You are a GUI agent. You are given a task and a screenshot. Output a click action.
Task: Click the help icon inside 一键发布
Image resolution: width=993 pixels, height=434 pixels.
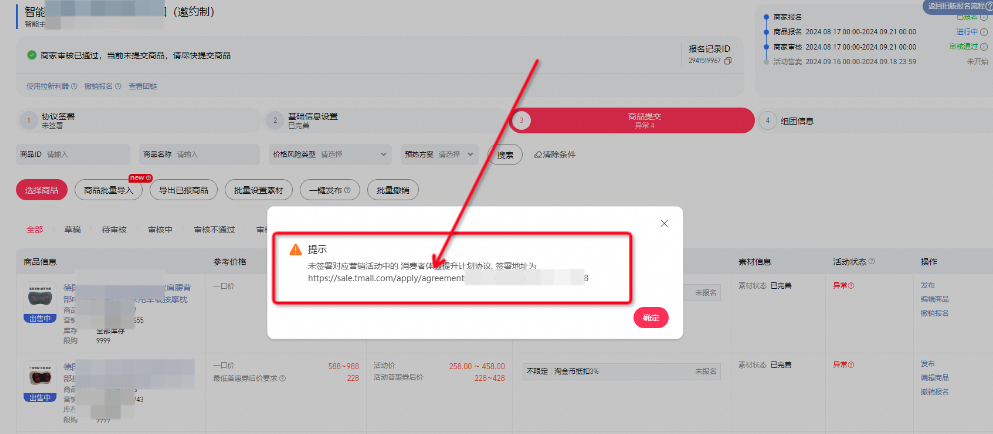348,190
